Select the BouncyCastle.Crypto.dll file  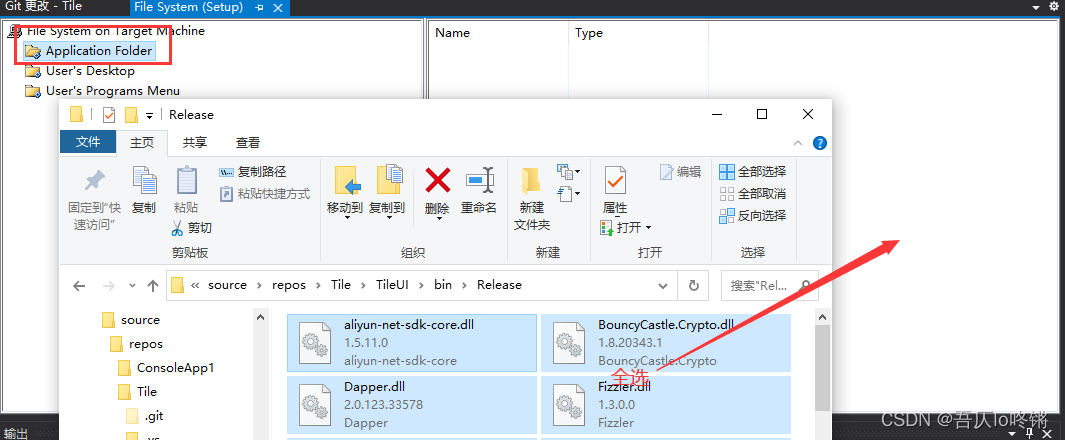[x=666, y=343]
